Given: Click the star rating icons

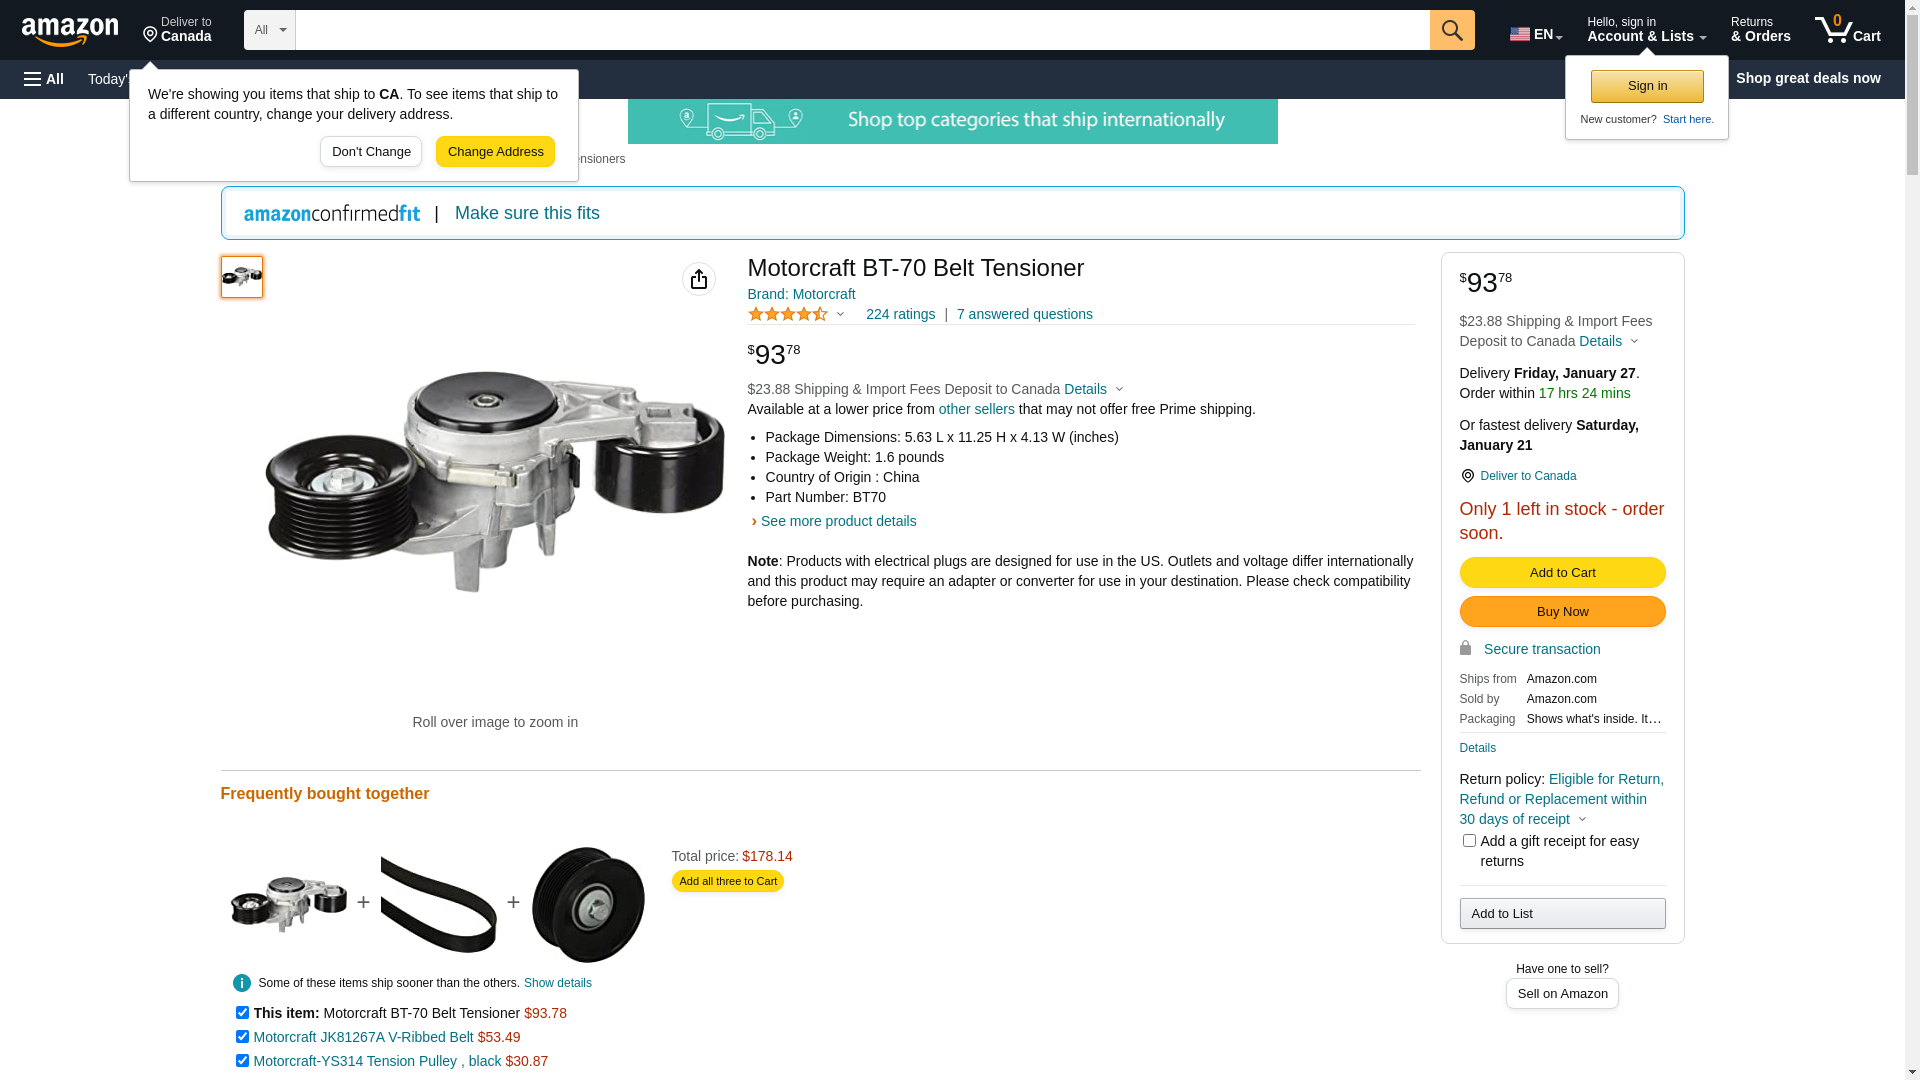Looking at the screenshot, I should 788,315.
